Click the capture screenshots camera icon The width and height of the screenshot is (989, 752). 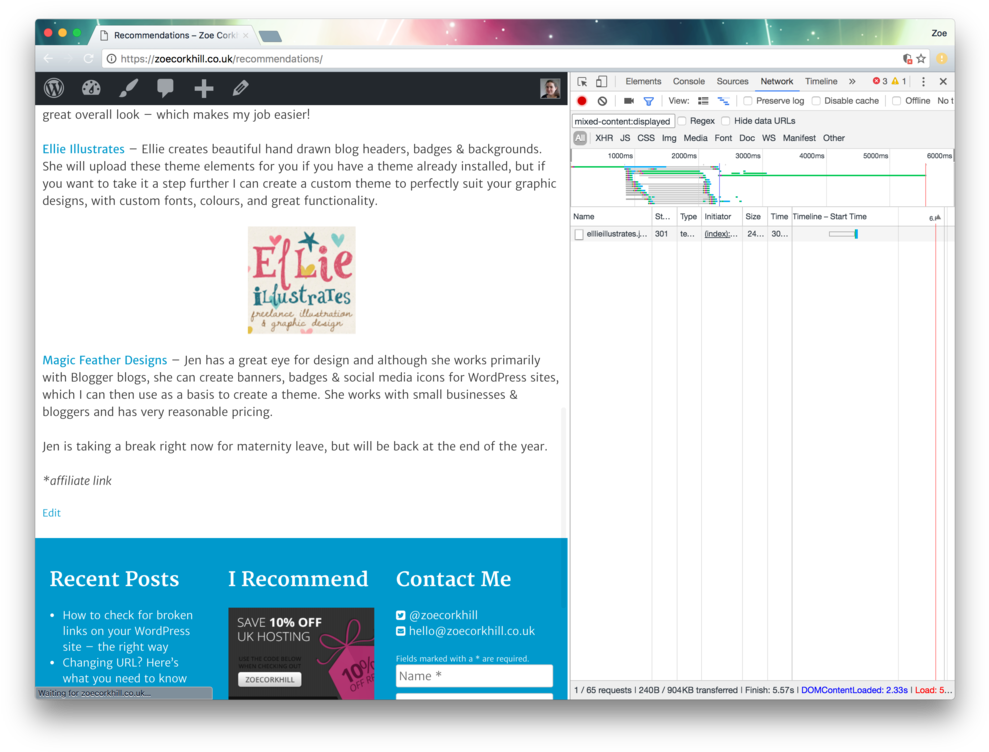[x=629, y=101]
